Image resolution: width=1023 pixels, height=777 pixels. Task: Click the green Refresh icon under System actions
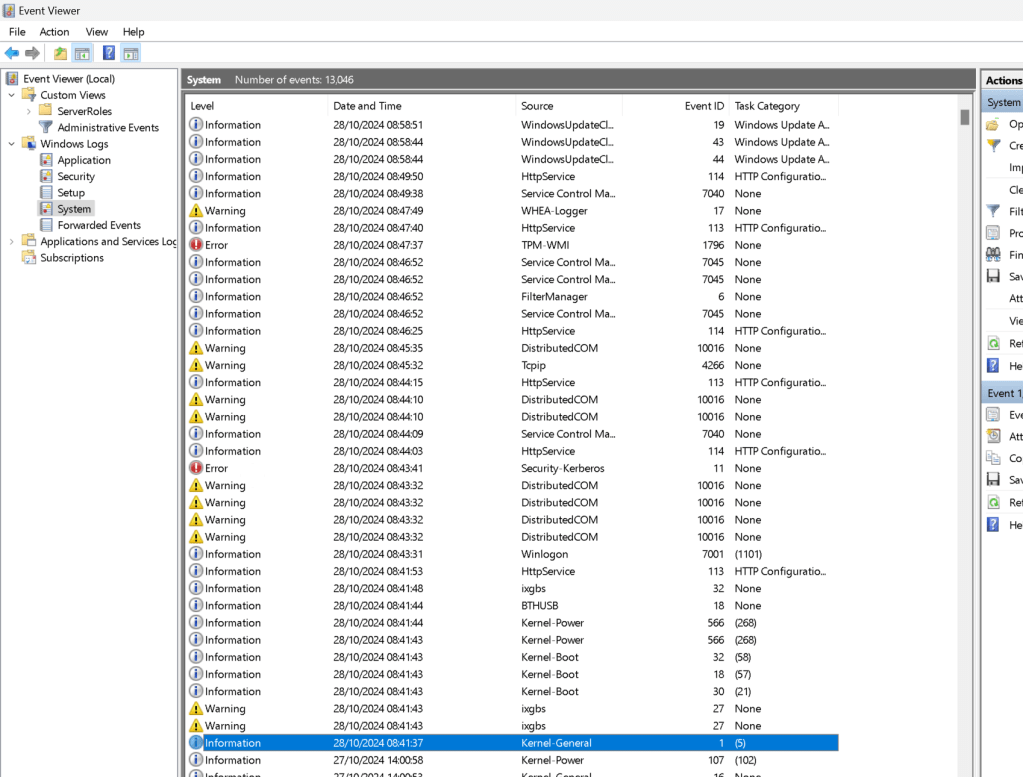coord(993,343)
